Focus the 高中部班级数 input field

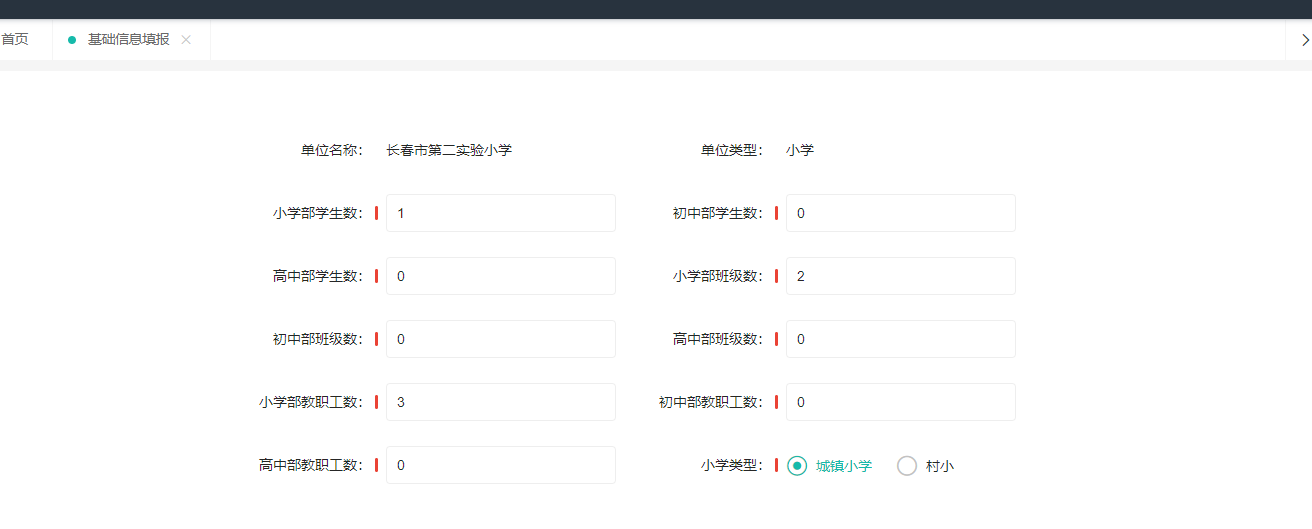coord(901,339)
